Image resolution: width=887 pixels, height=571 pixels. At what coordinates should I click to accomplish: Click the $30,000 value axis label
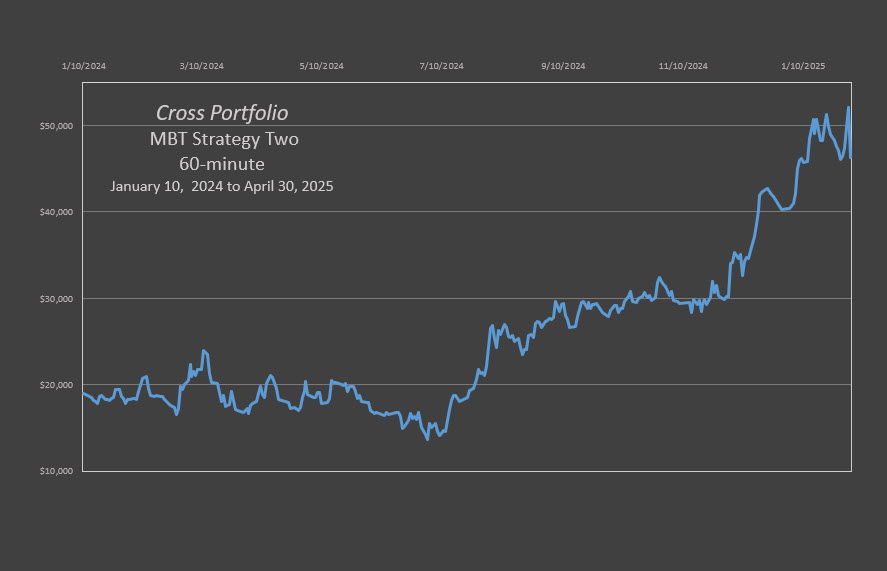pos(56,299)
